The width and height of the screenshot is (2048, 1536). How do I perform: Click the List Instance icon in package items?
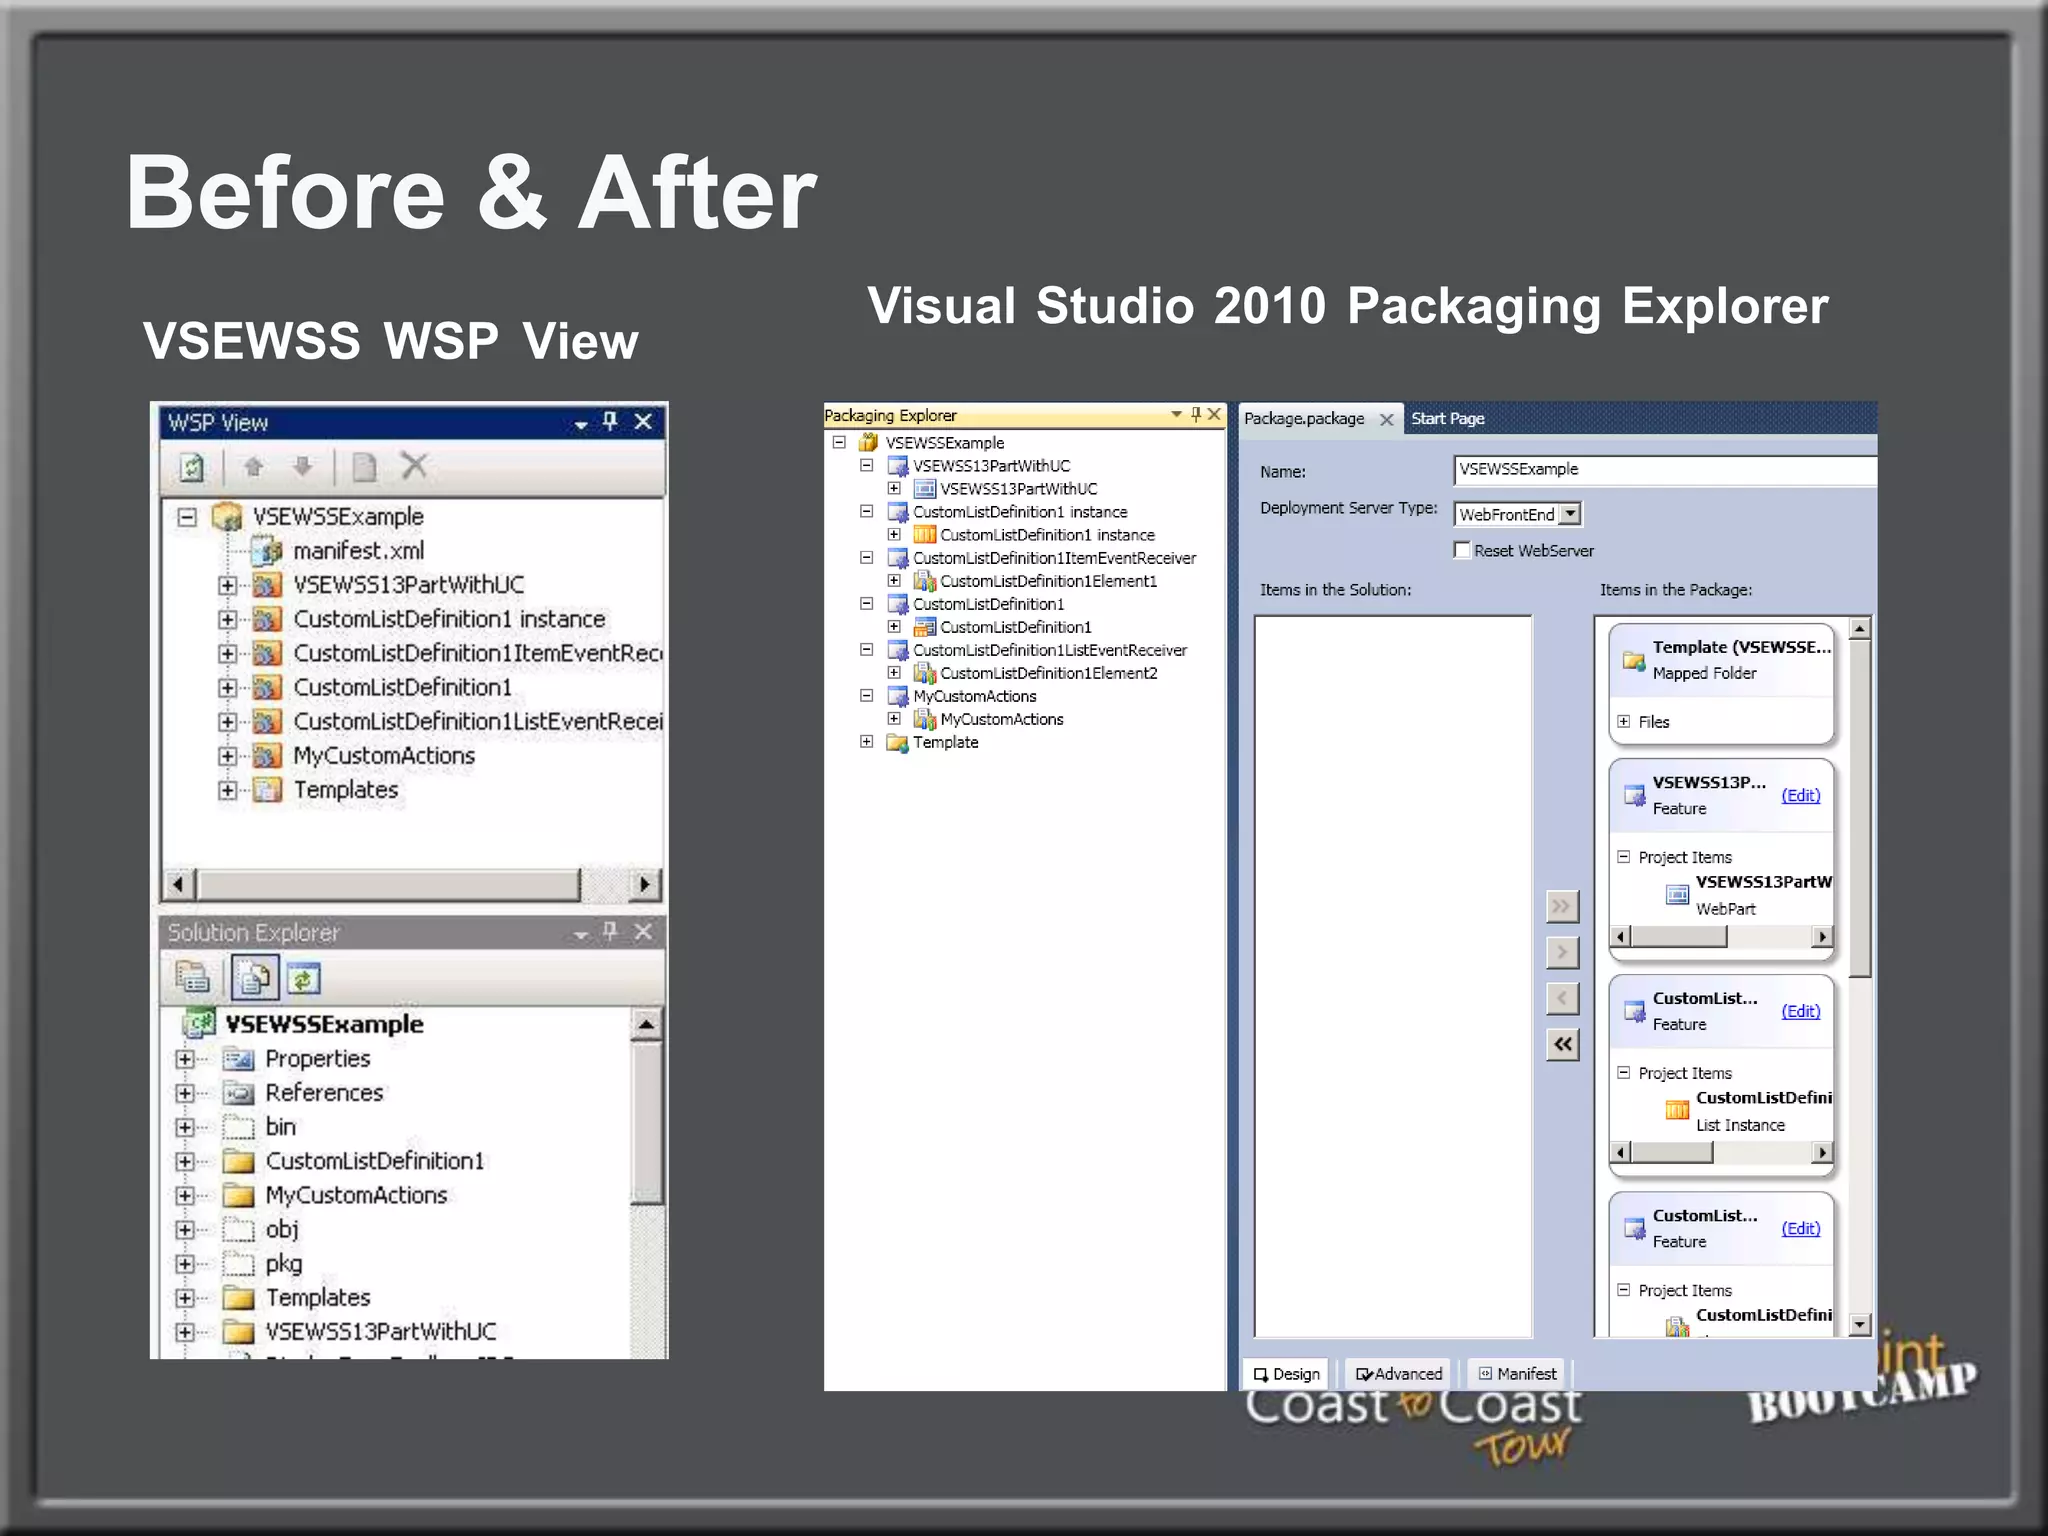[1677, 1110]
